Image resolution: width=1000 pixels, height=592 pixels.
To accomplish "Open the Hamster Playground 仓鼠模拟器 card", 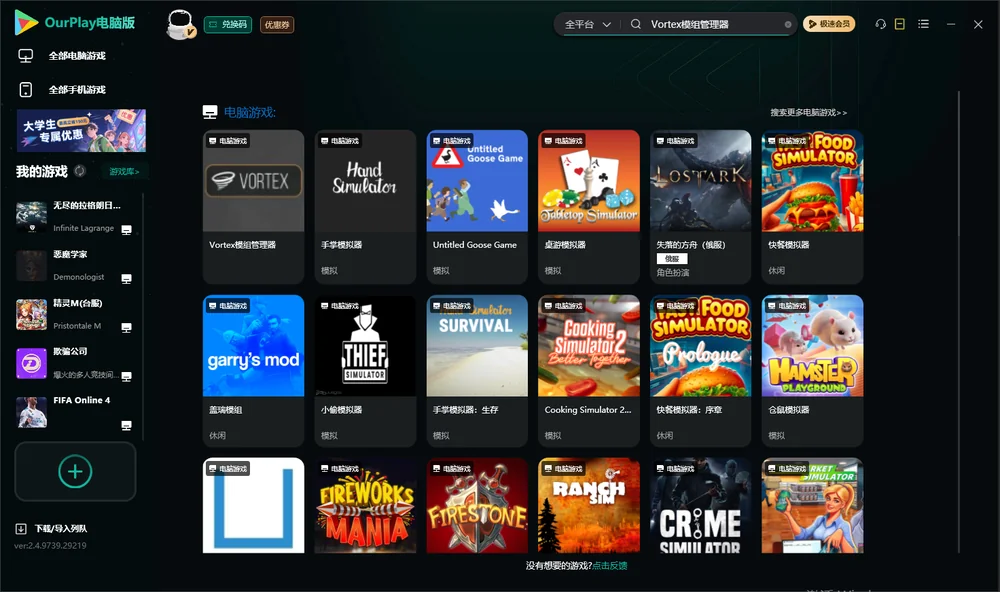I will [812, 371].
